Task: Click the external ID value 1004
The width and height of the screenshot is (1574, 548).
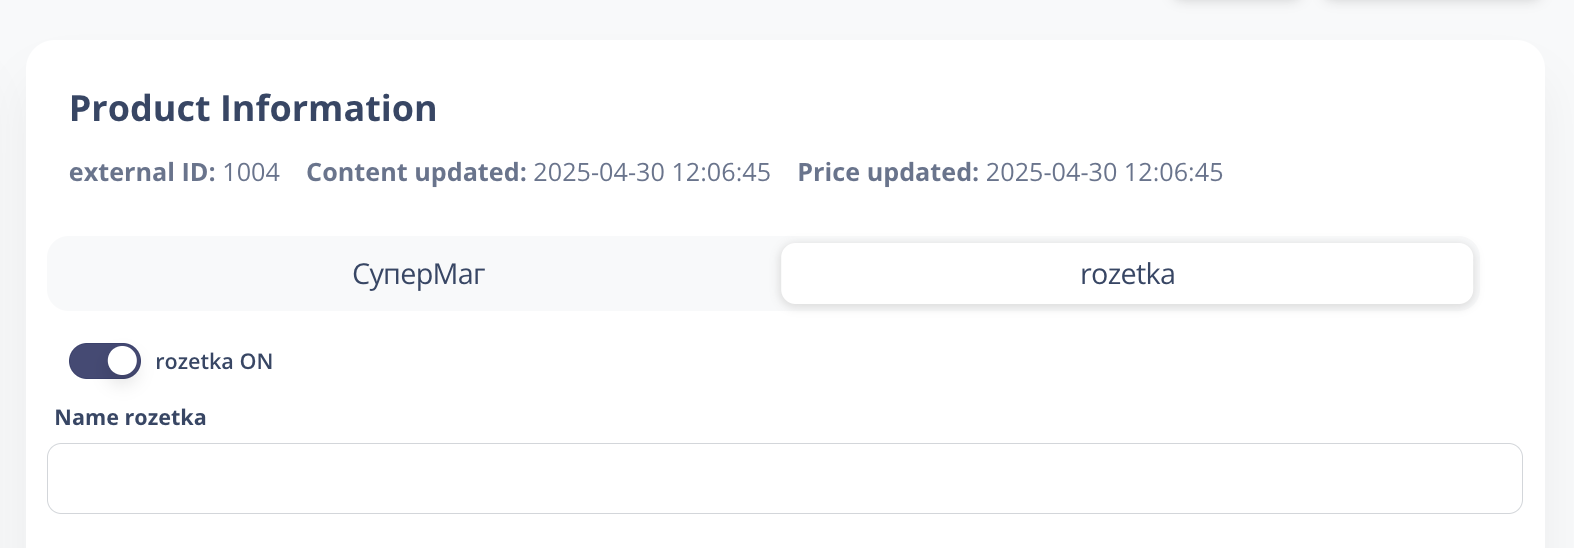Action: tap(251, 173)
